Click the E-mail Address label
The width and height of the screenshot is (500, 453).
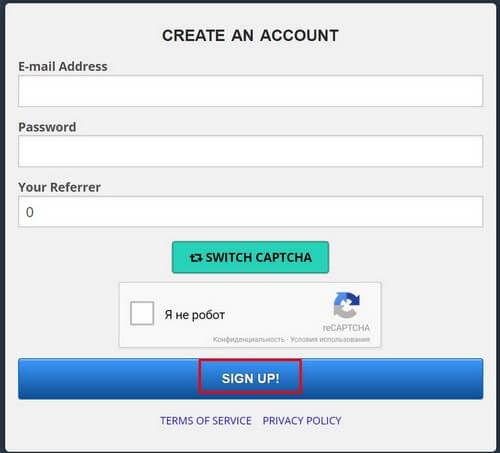(x=63, y=66)
